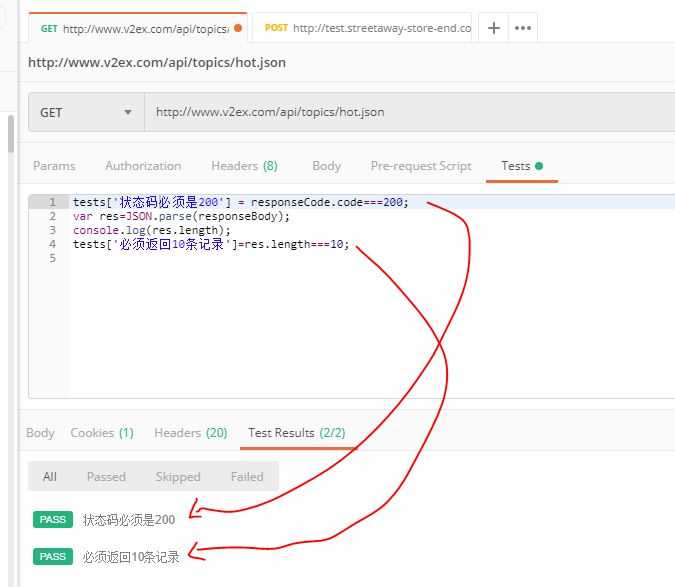Open the Pre-request Script tab
Viewport: 675px width, 587px height.
[x=421, y=166]
